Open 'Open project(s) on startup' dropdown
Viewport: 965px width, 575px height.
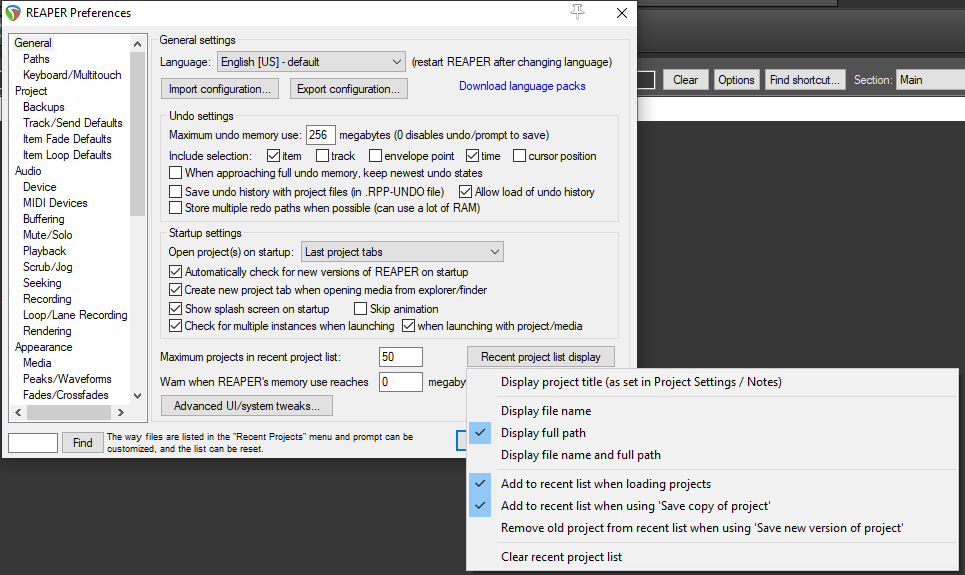click(x=402, y=252)
